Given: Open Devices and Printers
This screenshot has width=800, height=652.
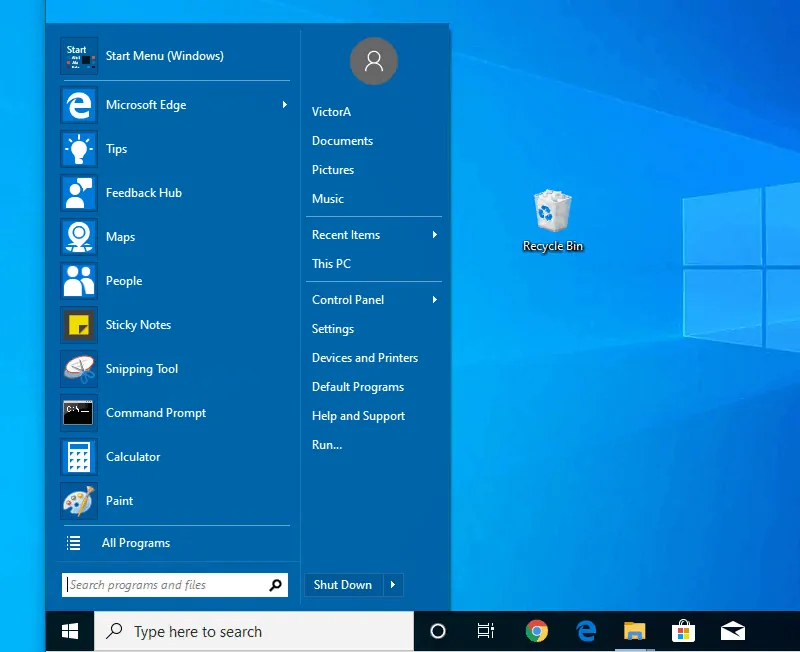Looking at the screenshot, I should tap(364, 357).
